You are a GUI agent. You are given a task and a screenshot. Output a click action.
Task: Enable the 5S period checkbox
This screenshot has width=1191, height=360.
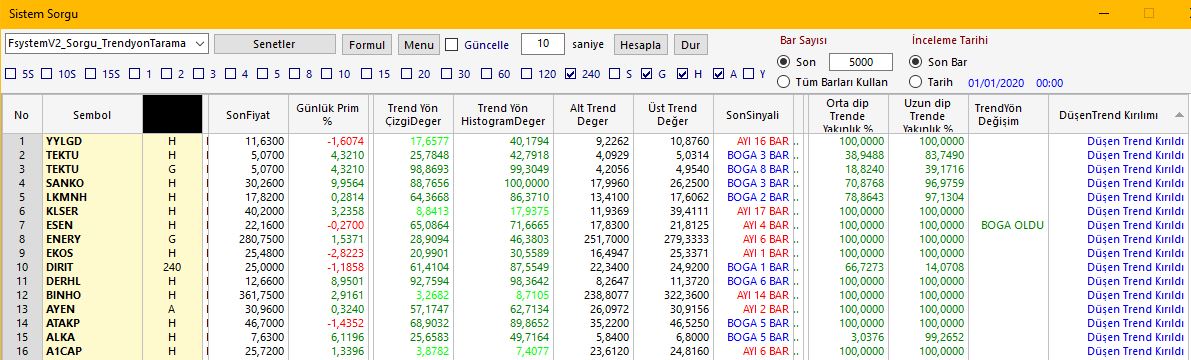(x=11, y=74)
